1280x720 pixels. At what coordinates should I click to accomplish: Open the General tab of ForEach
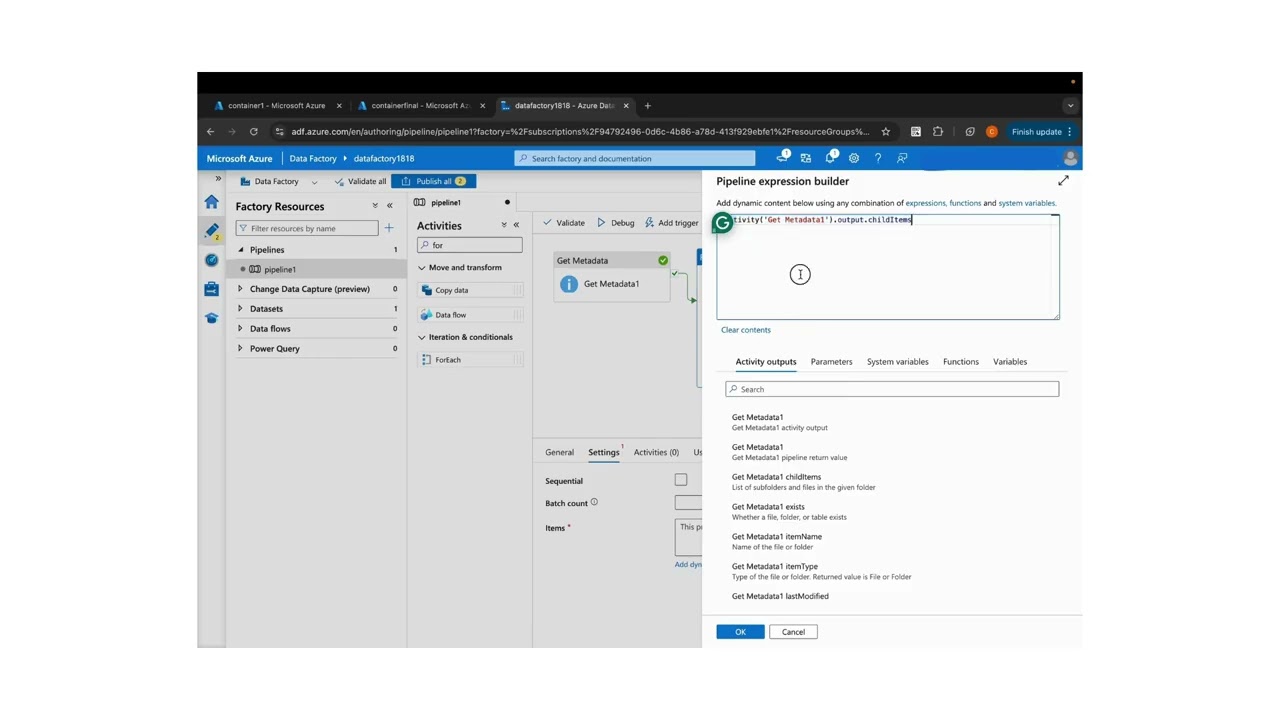[x=559, y=452]
